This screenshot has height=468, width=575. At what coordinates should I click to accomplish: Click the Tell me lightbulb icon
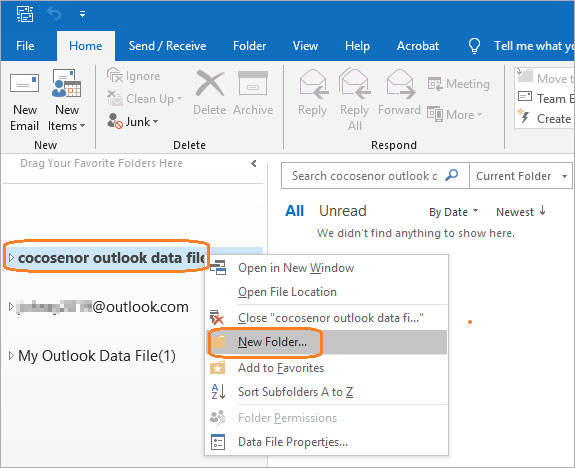click(474, 46)
